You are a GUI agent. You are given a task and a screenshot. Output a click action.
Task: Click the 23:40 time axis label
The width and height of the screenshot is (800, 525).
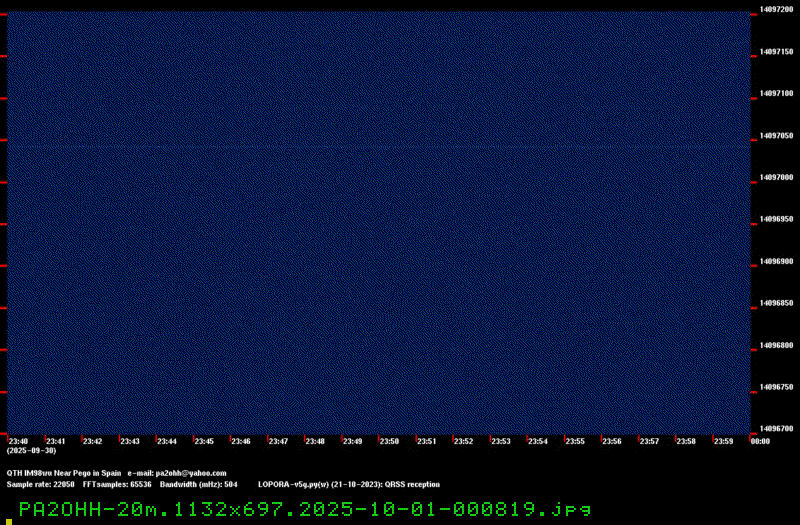(x=18, y=441)
